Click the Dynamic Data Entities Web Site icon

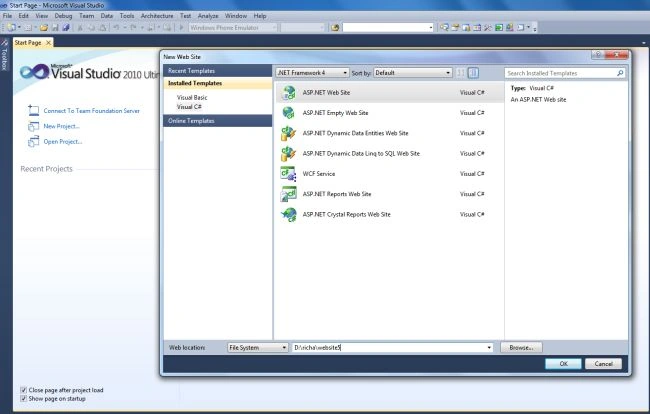click(289, 133)
